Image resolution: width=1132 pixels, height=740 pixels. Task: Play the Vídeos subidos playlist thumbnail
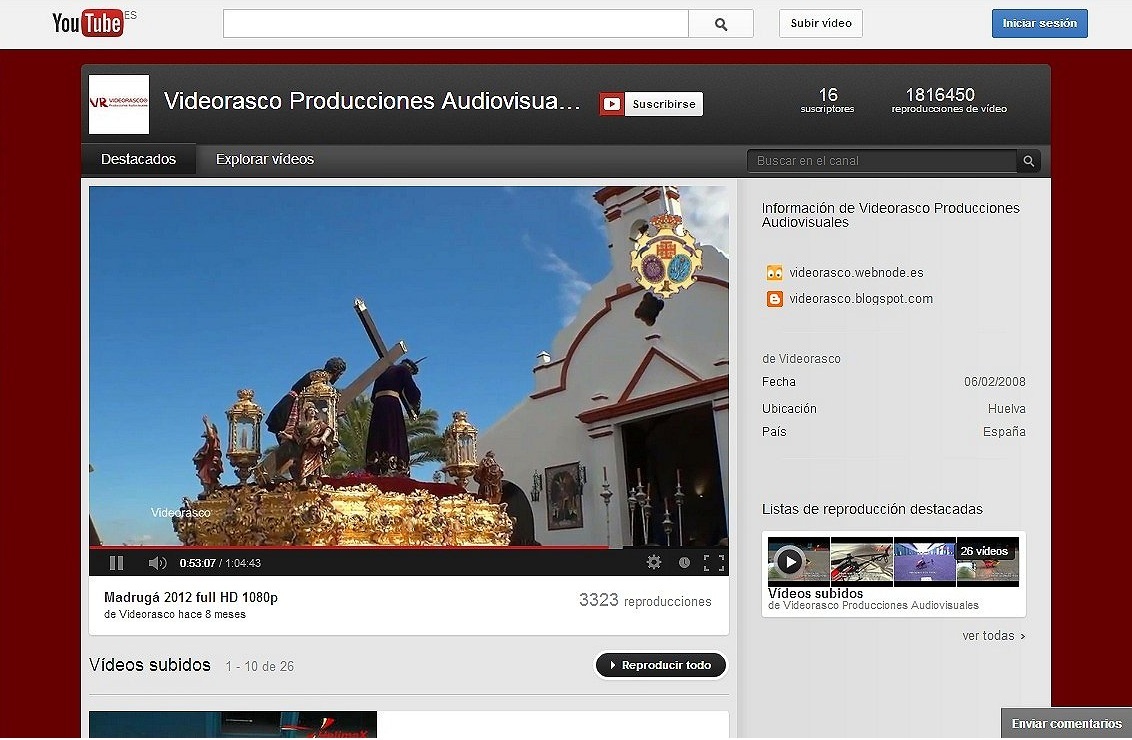pos(790,562)
